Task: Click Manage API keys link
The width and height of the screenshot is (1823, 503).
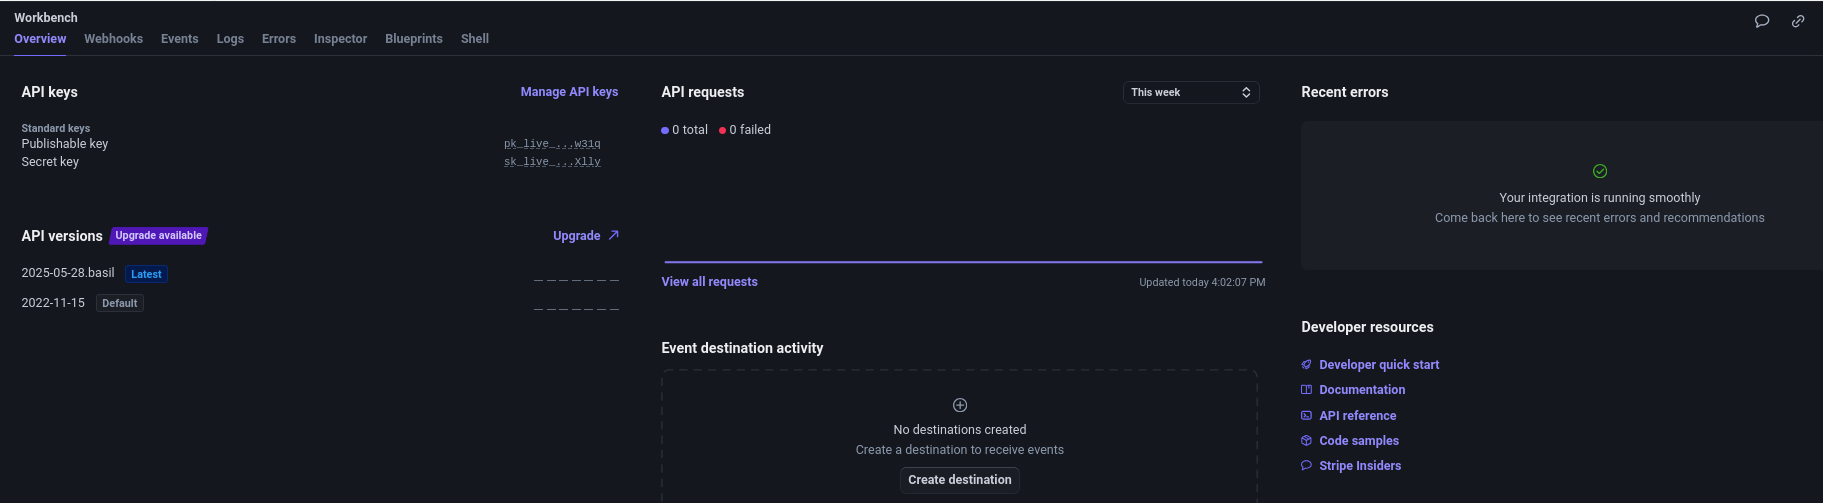Action: click(569, 92)
